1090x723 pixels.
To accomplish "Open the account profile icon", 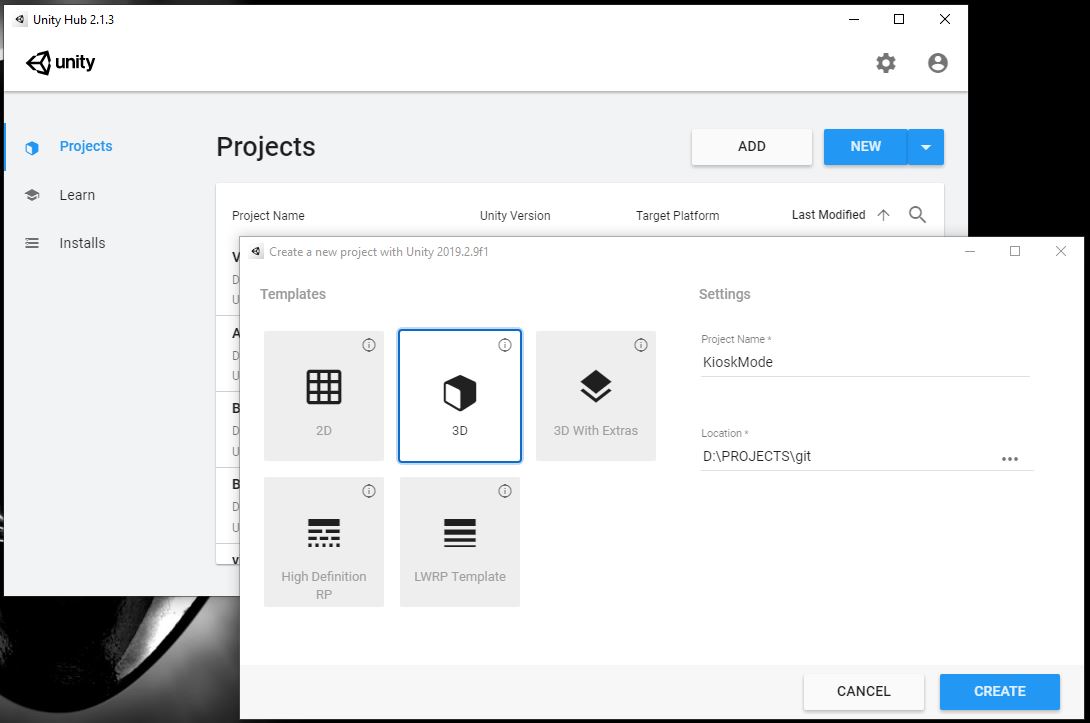I will tap(938, 63).
